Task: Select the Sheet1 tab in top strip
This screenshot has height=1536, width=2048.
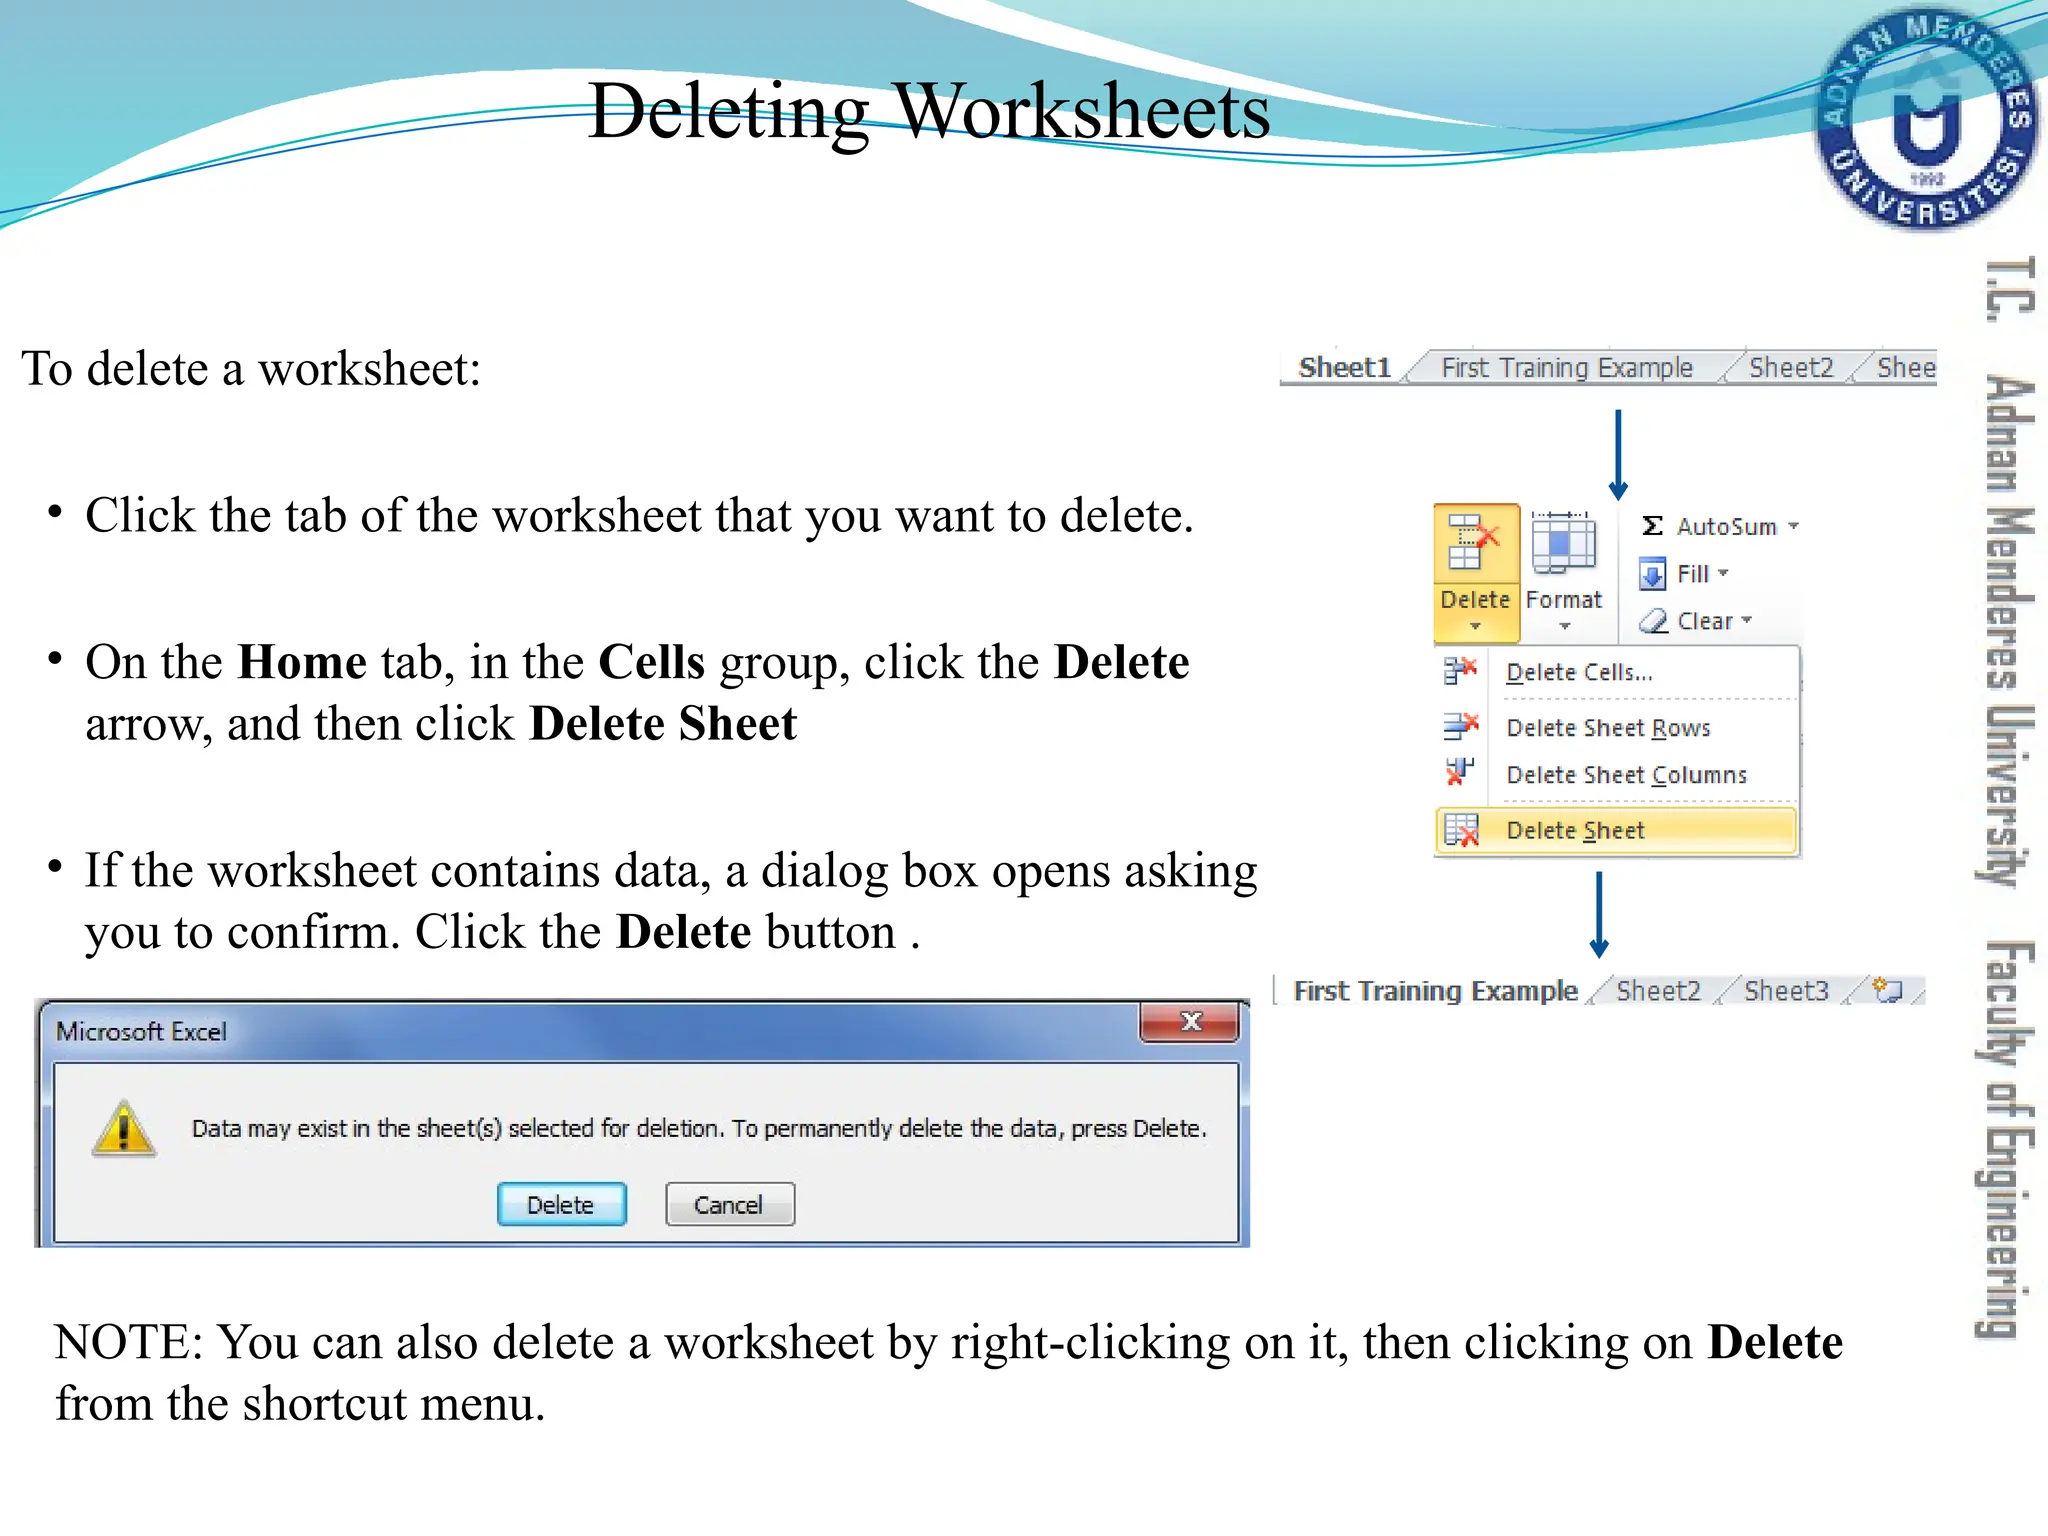Action: click(1344, 368)
